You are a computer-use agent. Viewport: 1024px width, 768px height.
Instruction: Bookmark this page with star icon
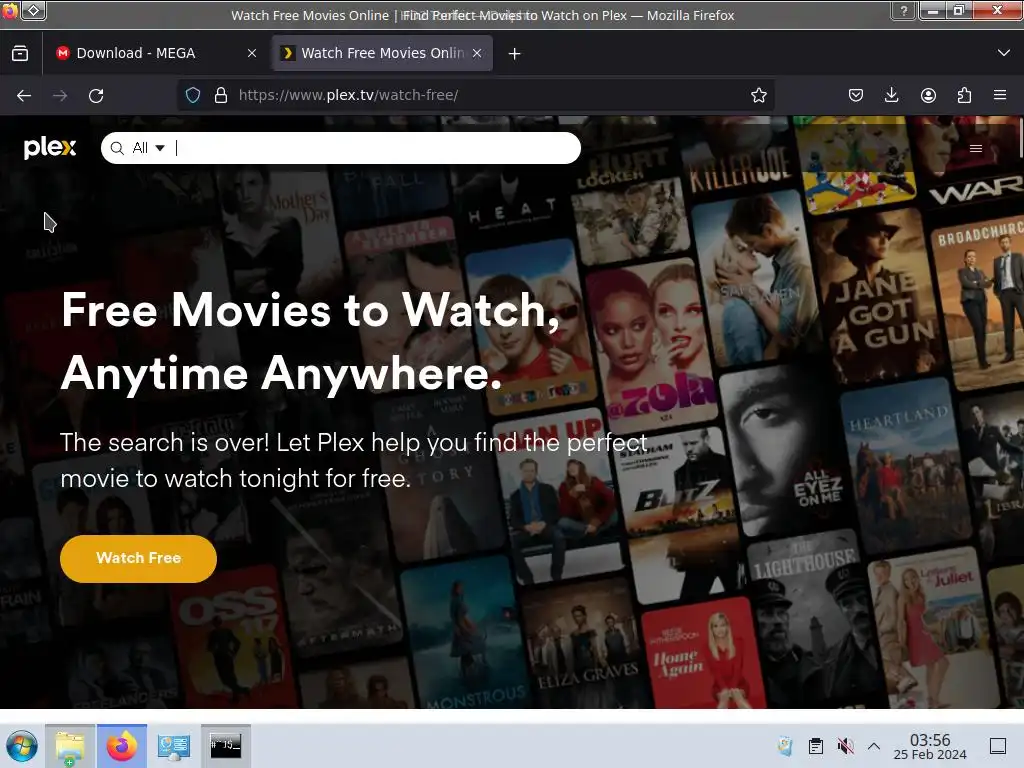coord(758,95)
